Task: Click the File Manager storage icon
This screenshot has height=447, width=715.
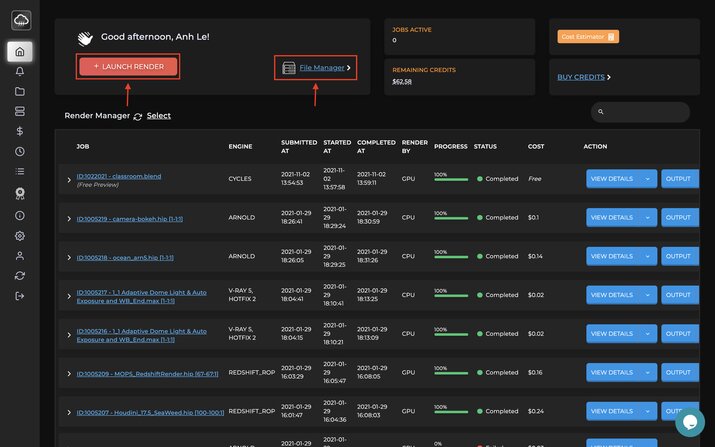Action: pos(289,68)
